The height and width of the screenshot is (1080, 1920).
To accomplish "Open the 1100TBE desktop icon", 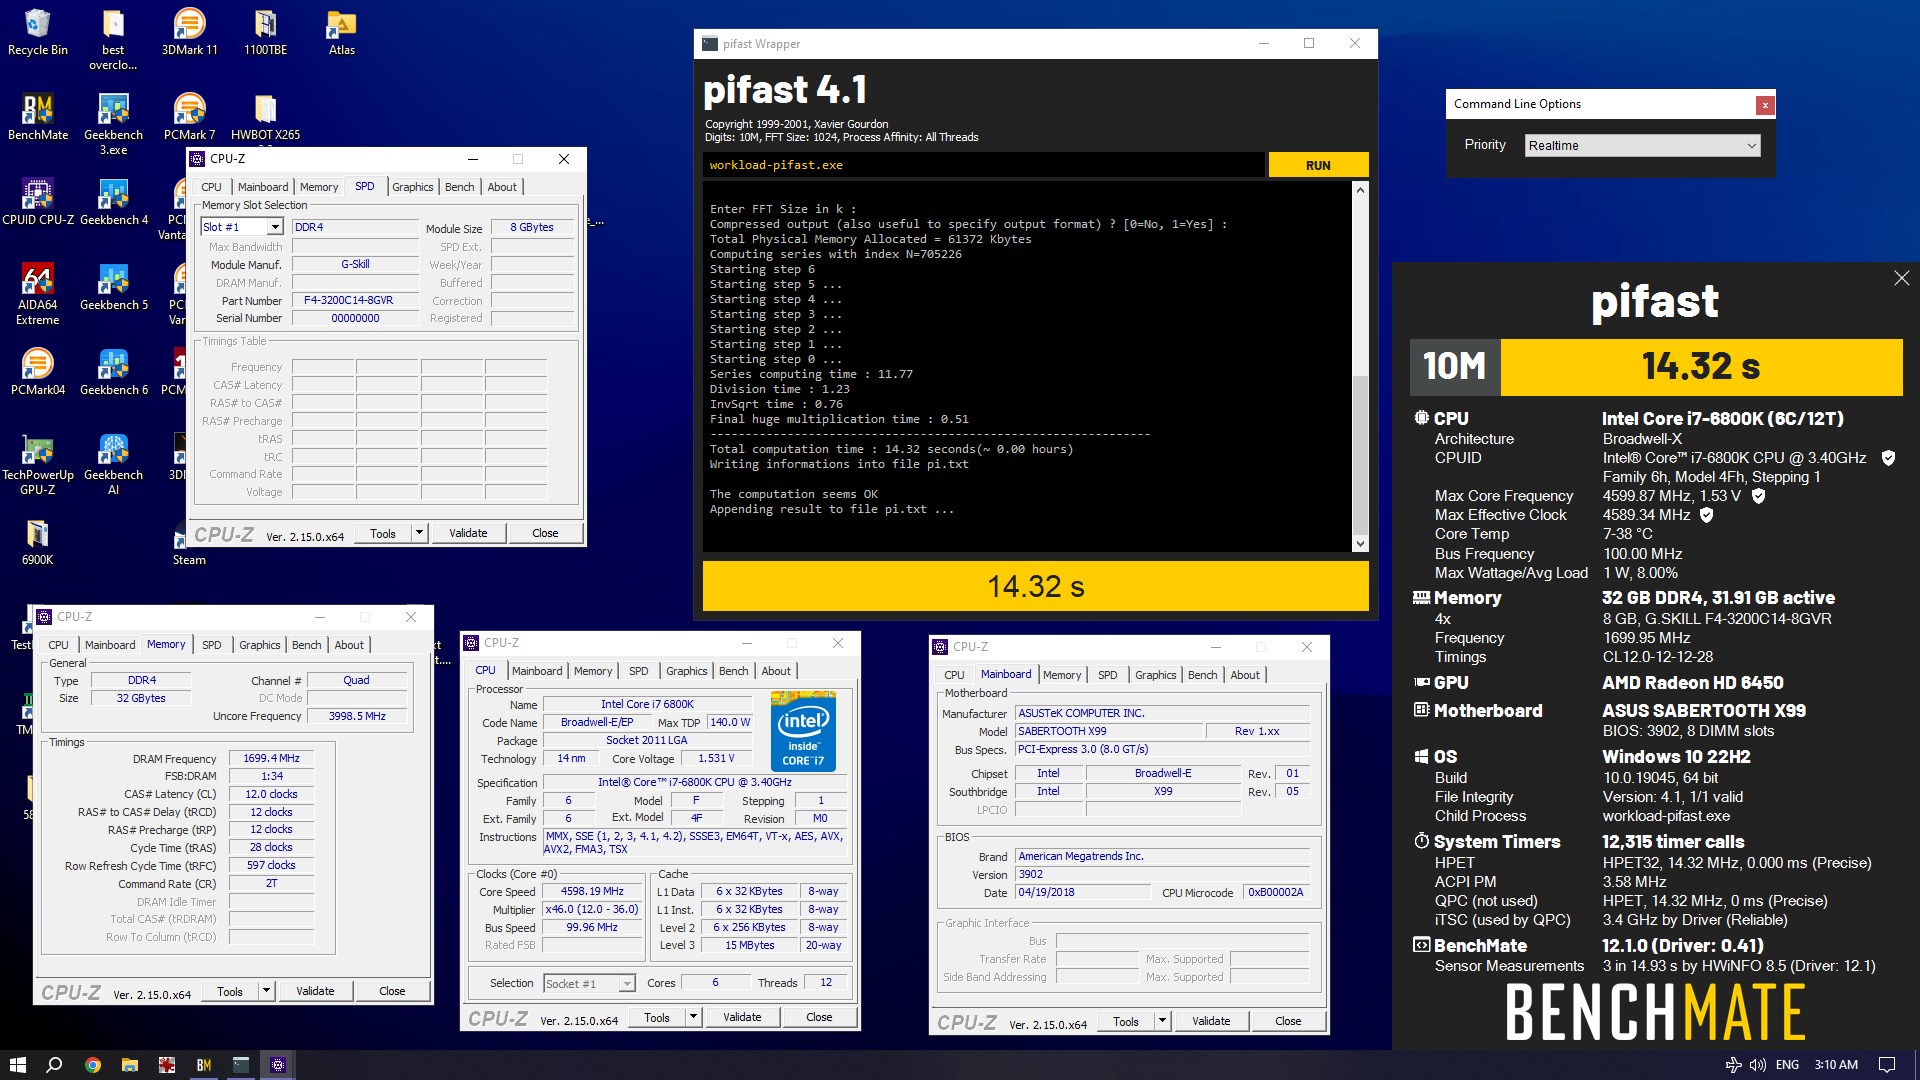I will (265, 32).
